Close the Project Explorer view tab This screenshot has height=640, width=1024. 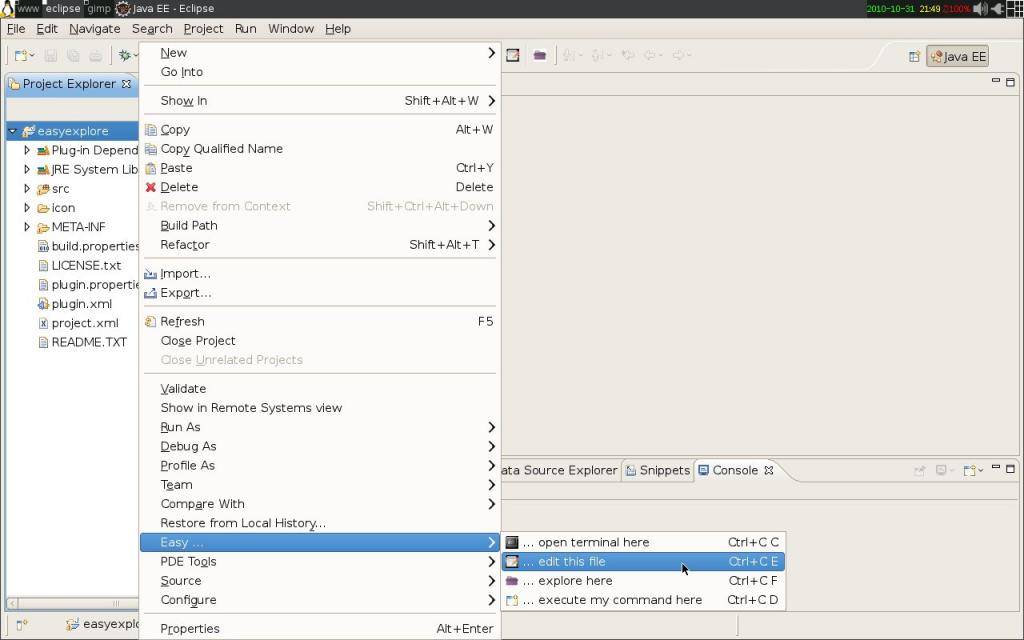tap(126, 84)
